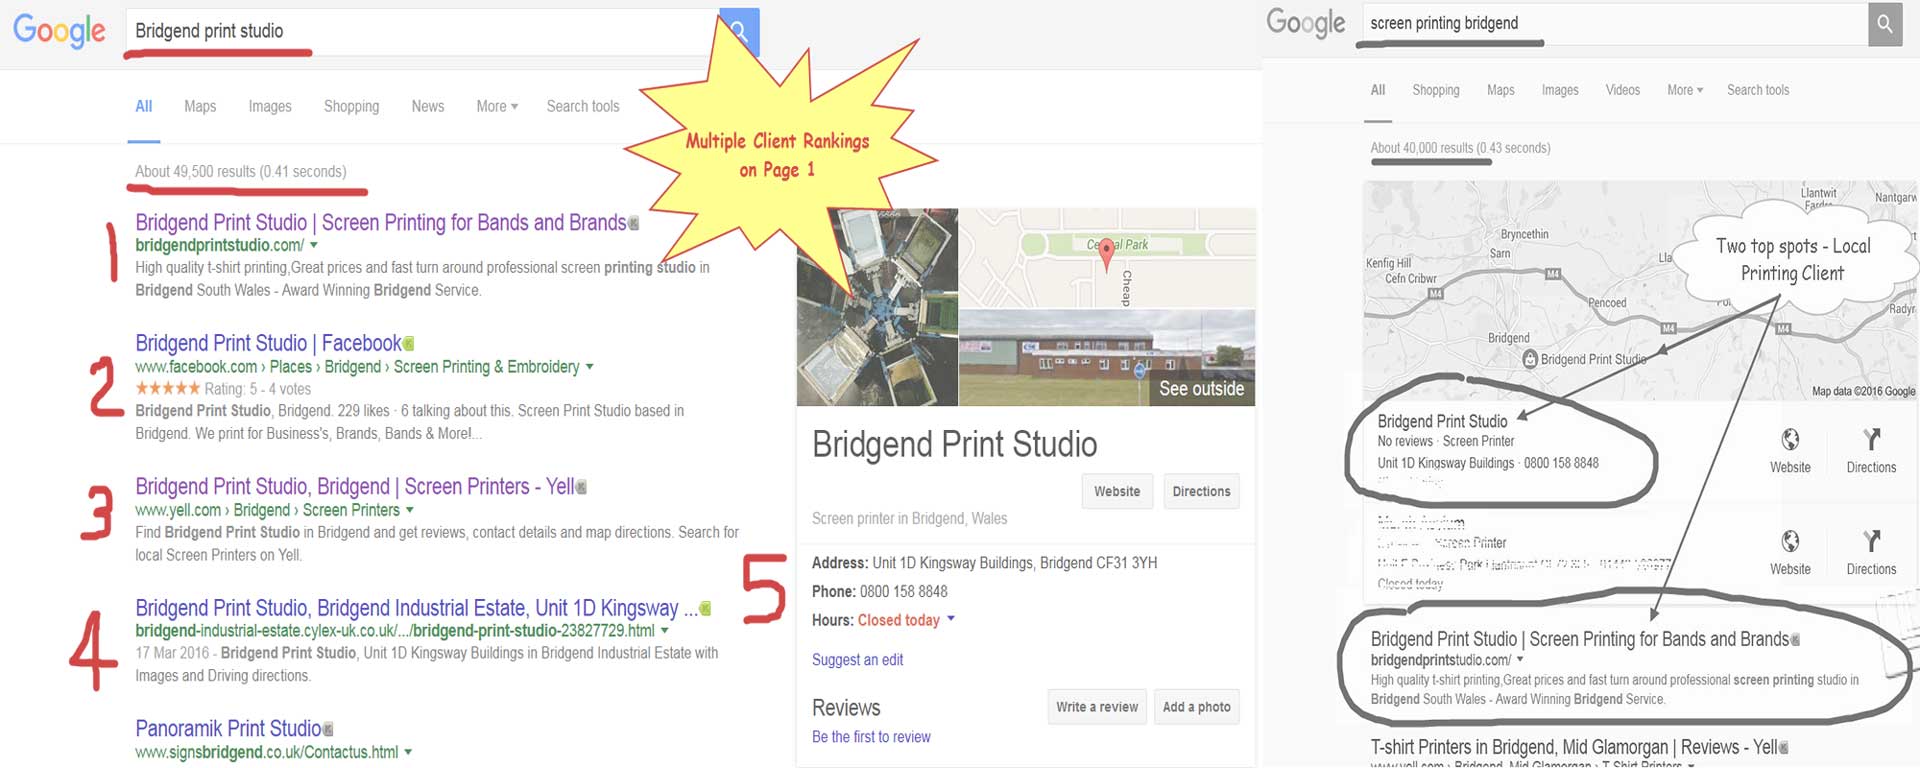Expand arrow next to bridgendprintstudio.com URL, left result
1920x768 pixels.
point(314,245)
